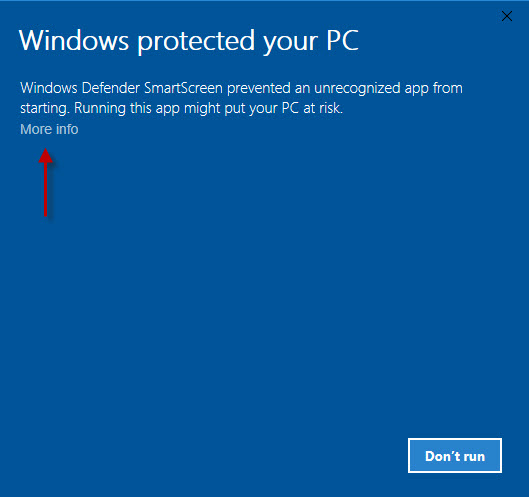This screenshot has width=529, height=497.
Task: Expand details via More info
Action: point(49,129)
